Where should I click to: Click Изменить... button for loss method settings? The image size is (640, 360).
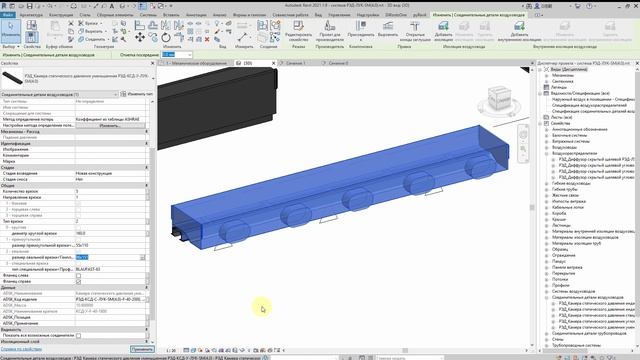tap(110, 125)
